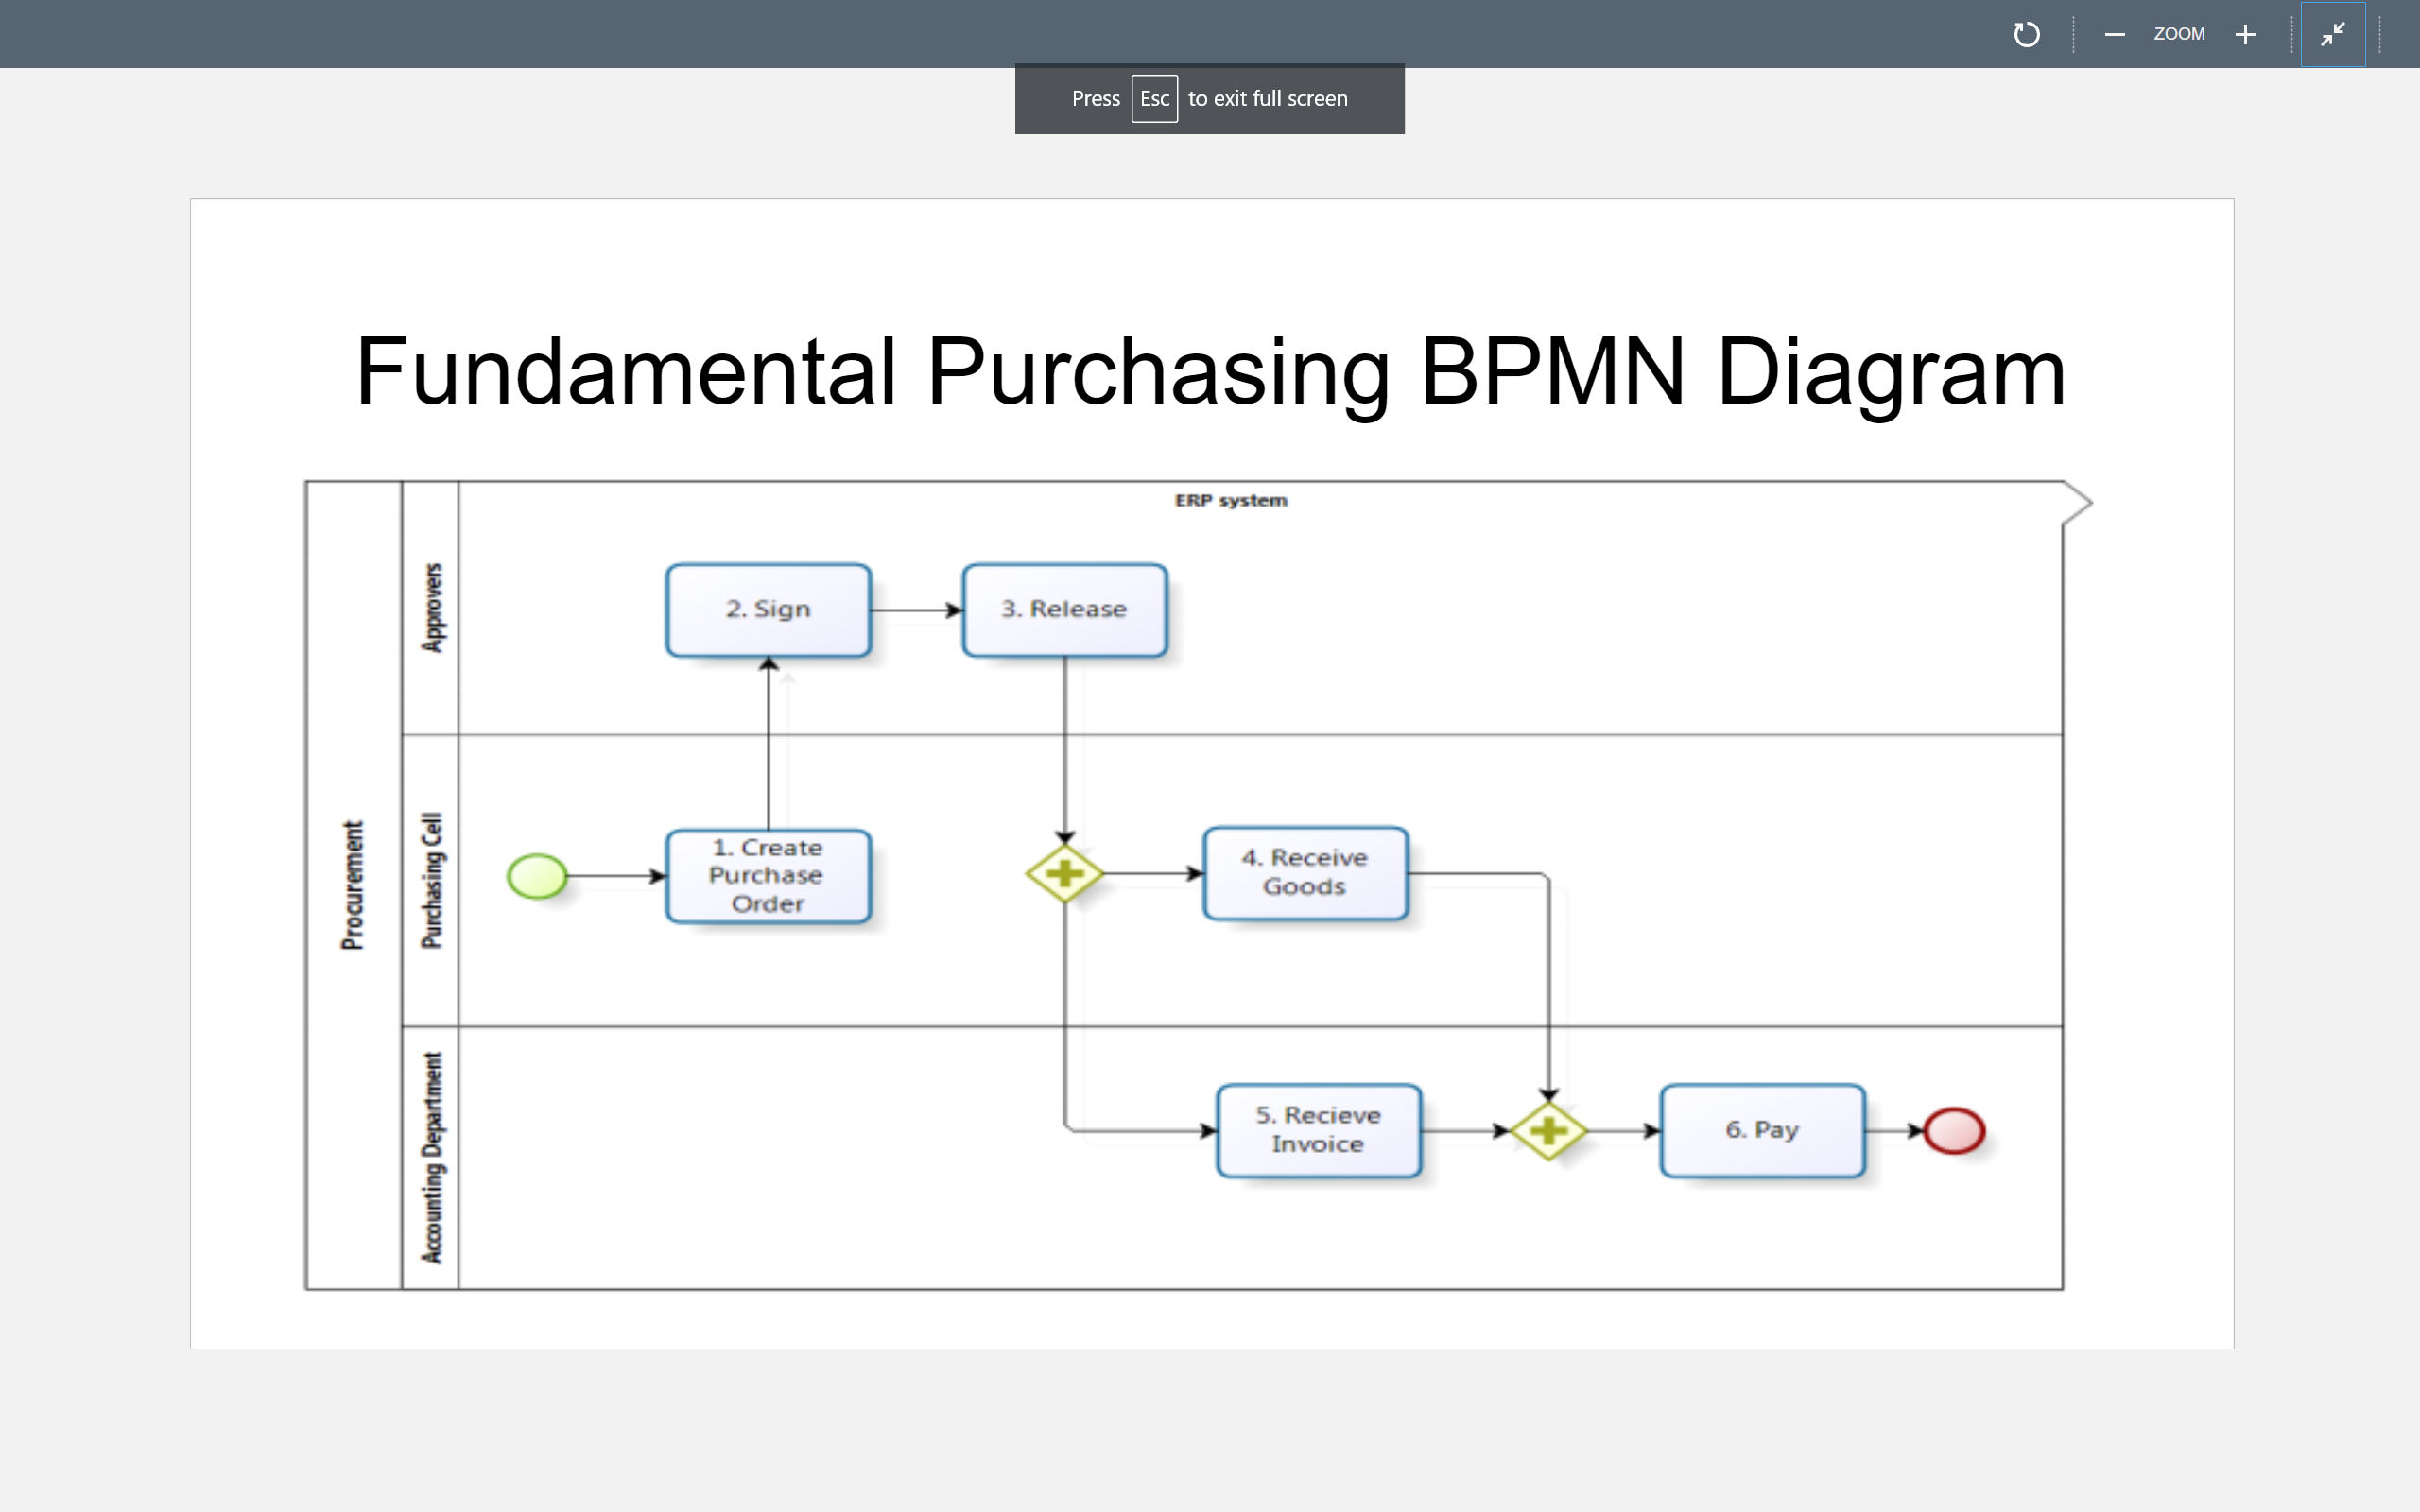Screen dimensions: 2420x1512
Task: Click the rotate/reset view icon
Action: coord(2026,35)
